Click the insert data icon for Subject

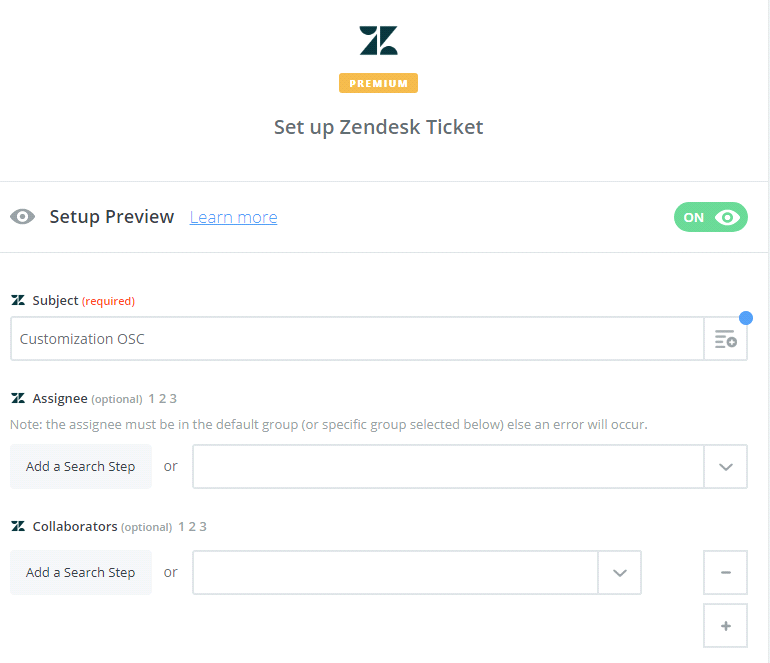pos(725,339)
